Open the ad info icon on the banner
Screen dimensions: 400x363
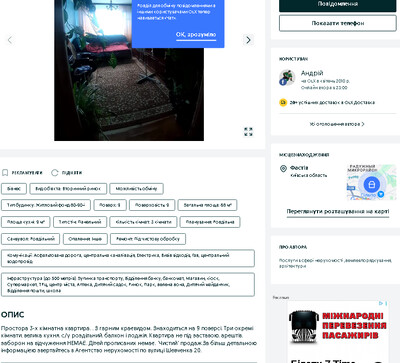pyautogui.click(x=380, y=303)
